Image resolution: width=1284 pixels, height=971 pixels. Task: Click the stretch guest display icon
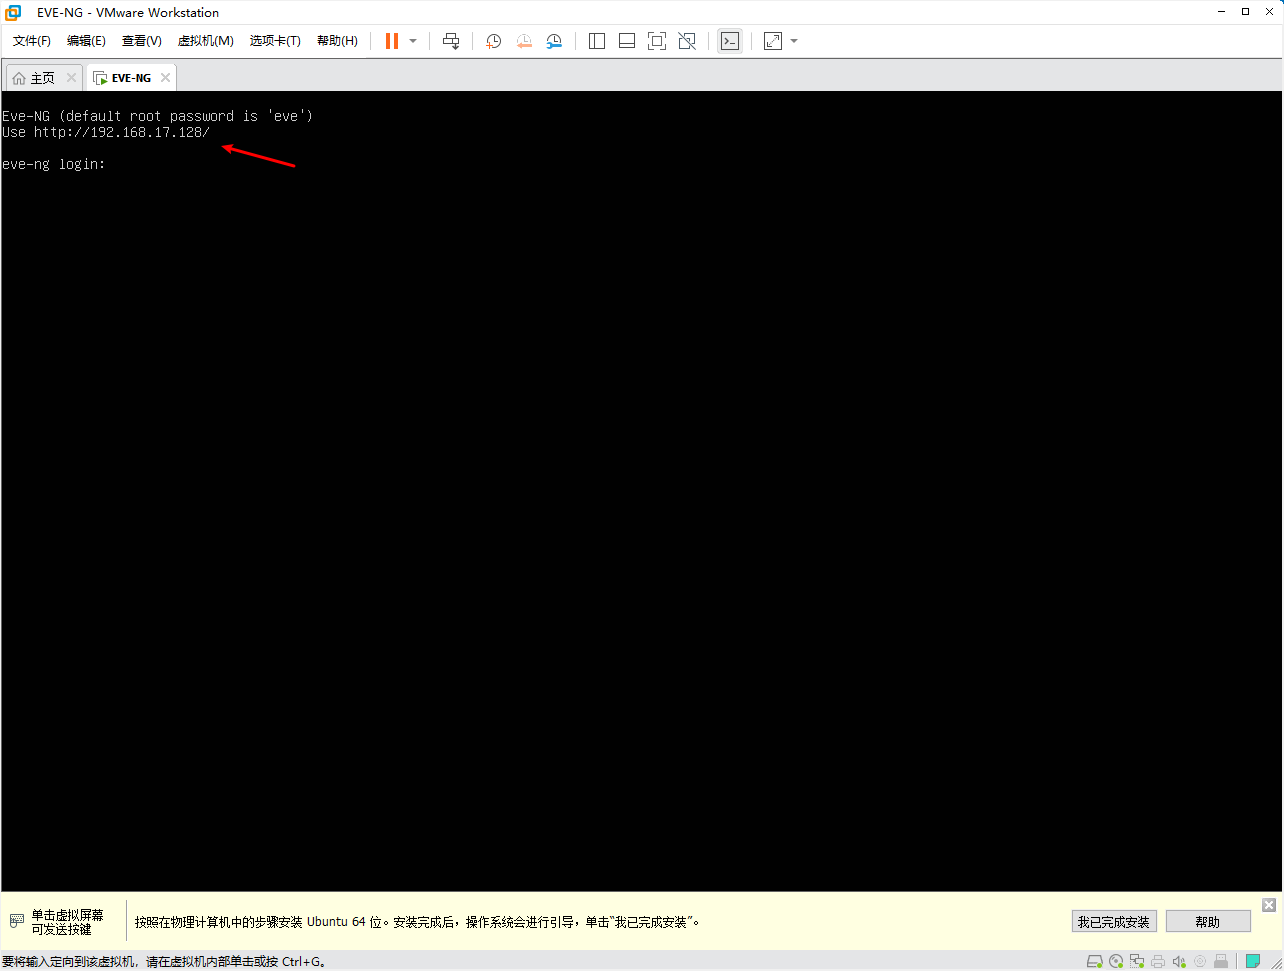point(773,41)
